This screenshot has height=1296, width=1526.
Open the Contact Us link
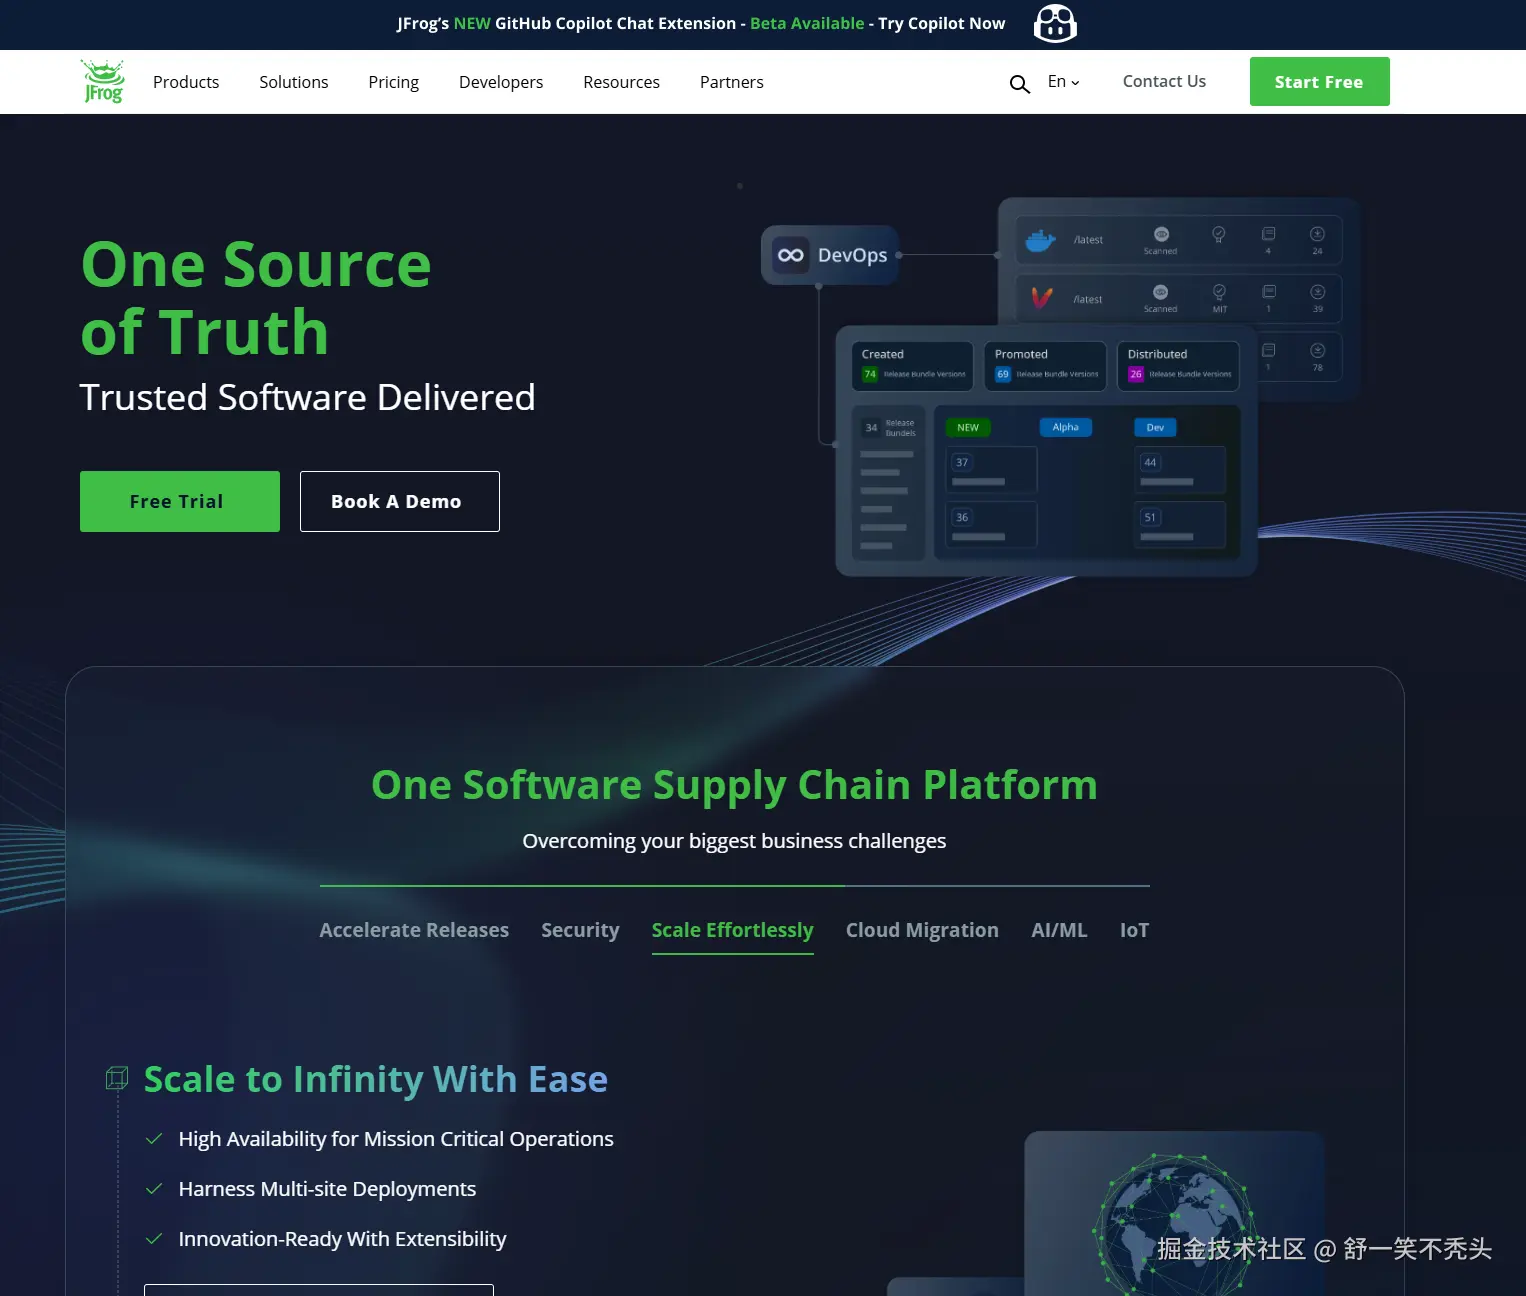pyautogui.click(x=1164, y=81)
